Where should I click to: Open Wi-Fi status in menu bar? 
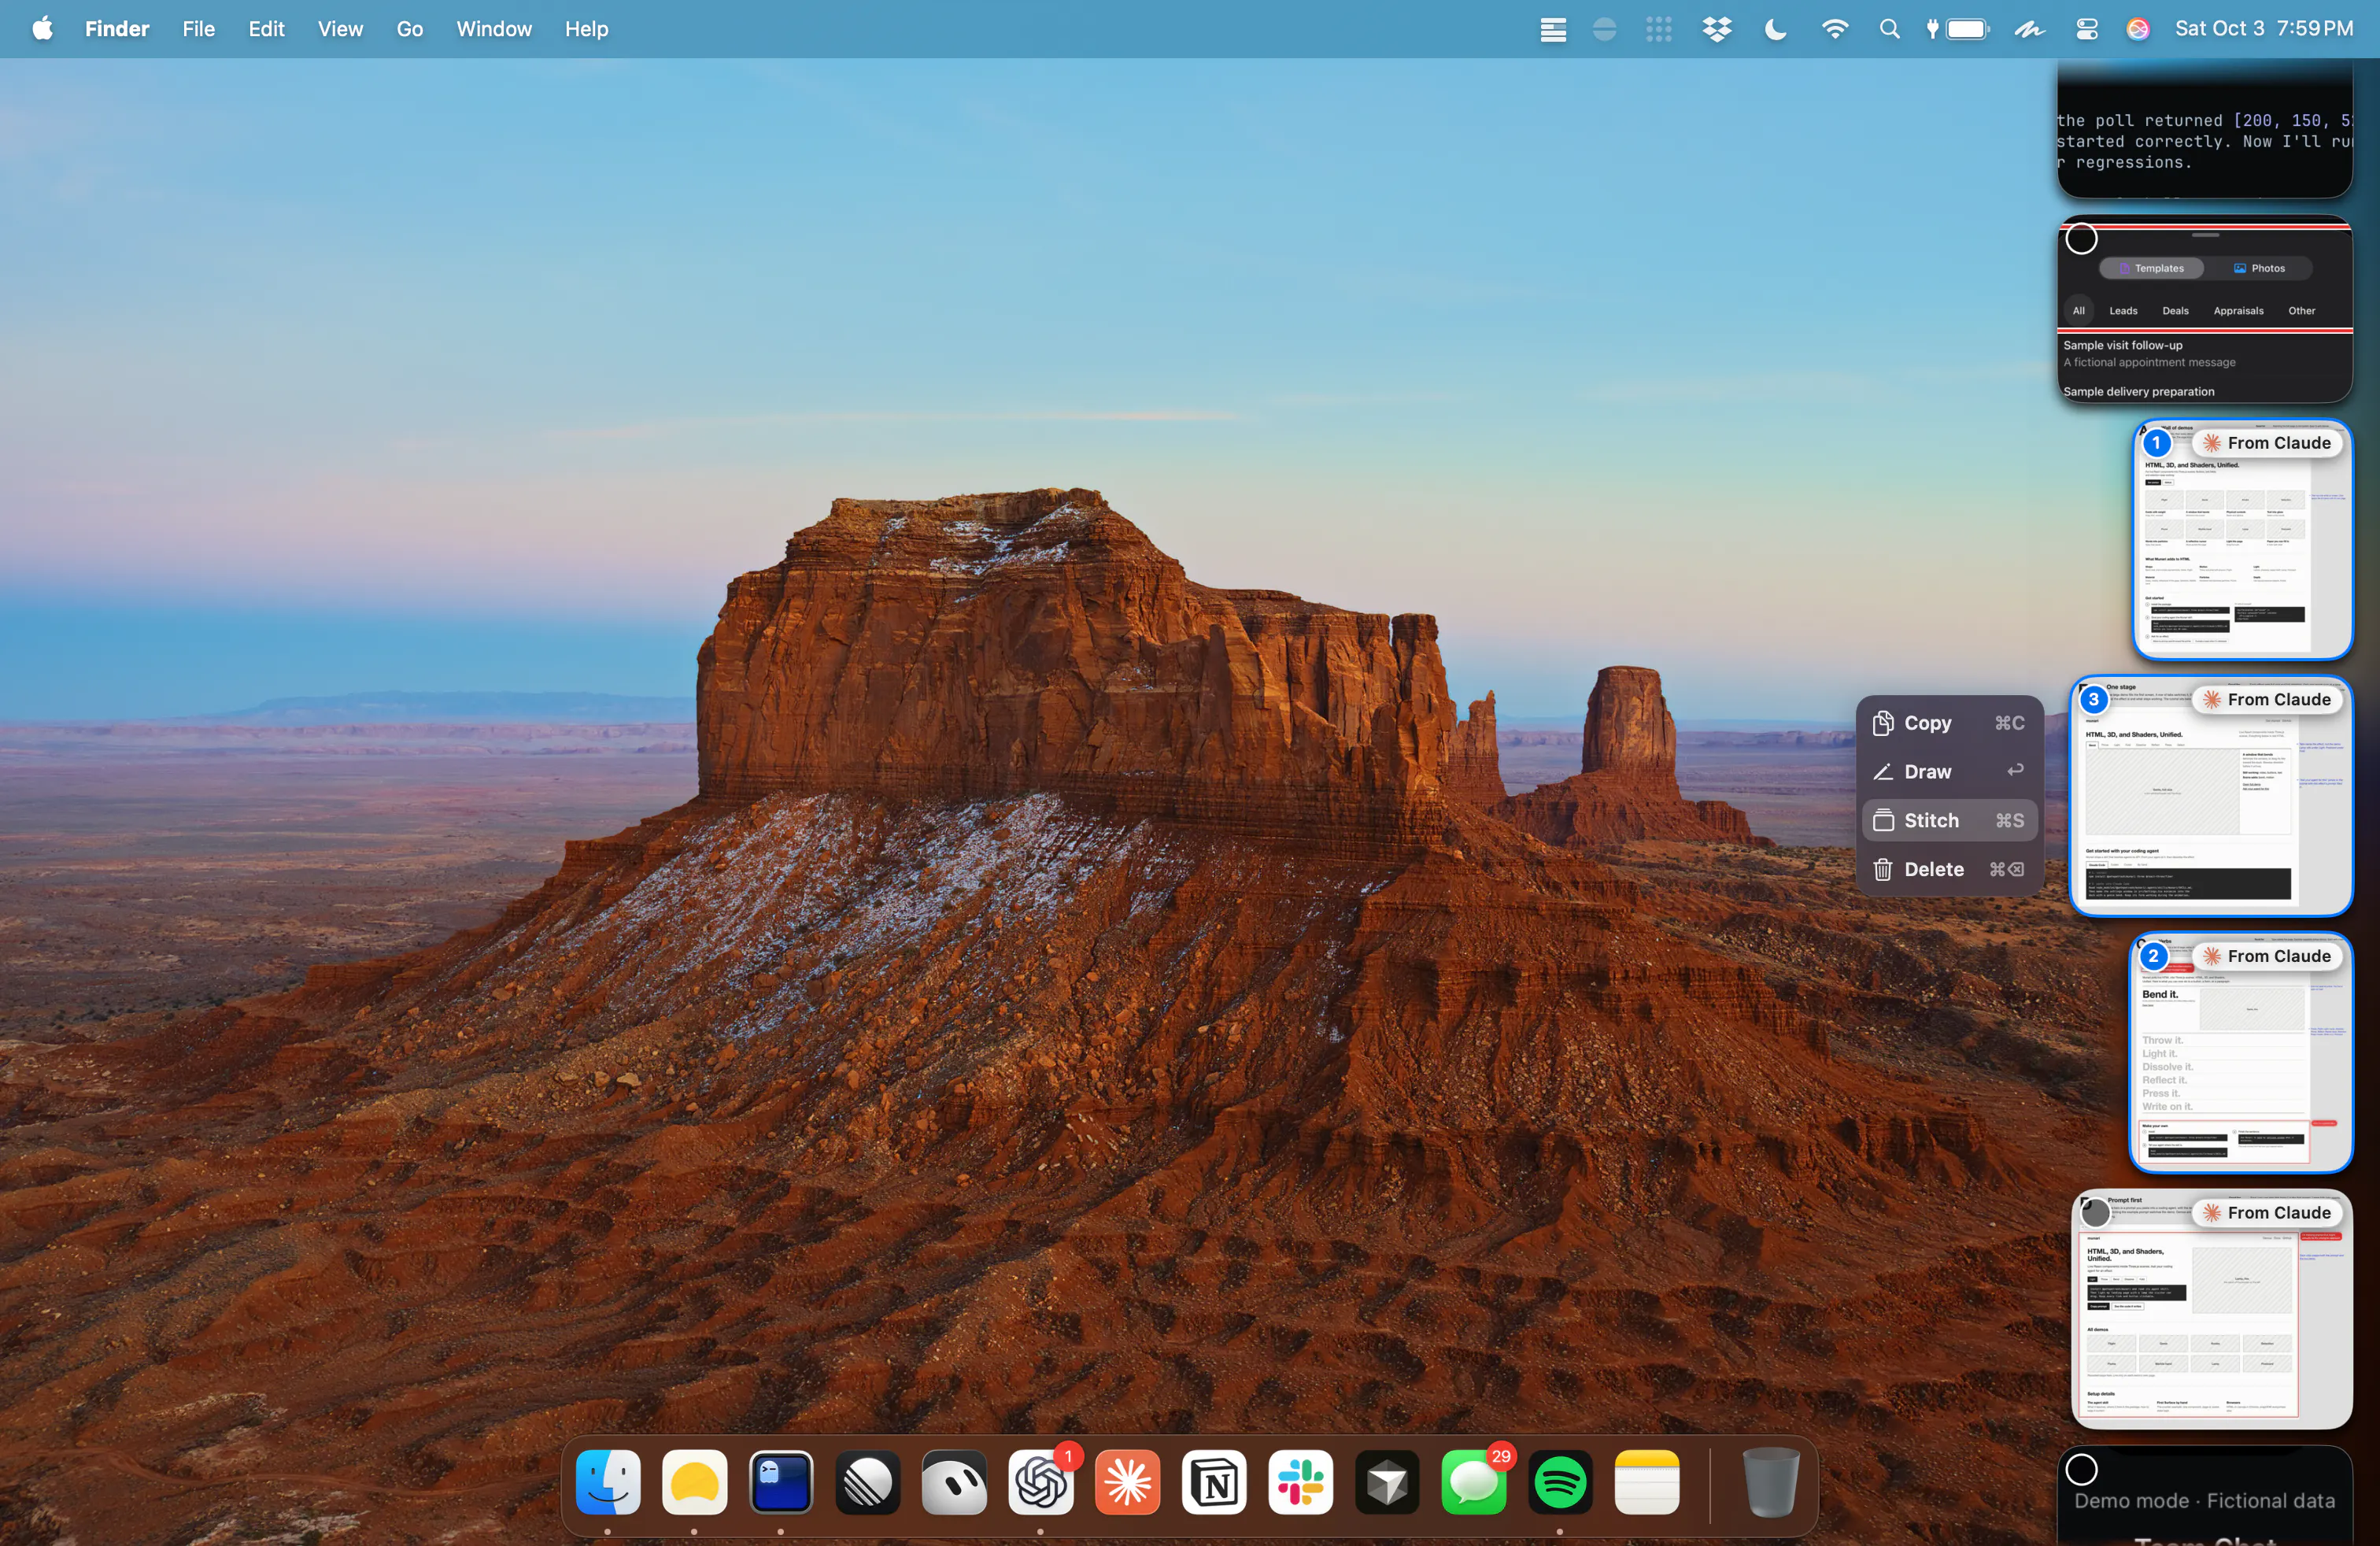1834,29
